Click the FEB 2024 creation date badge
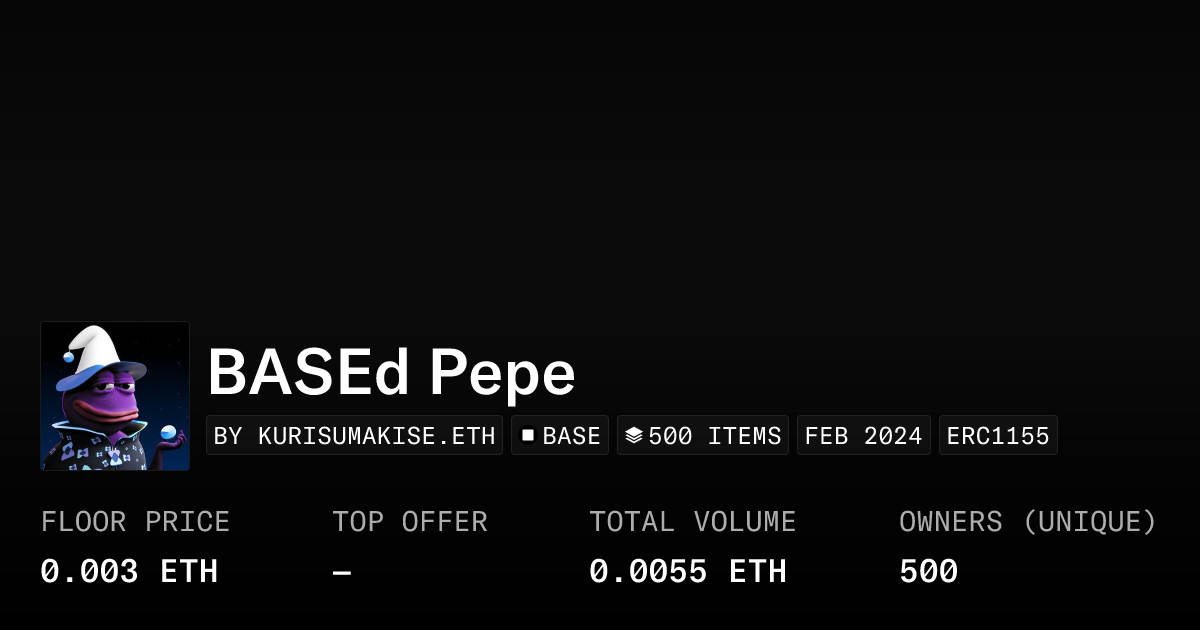 click(863, 436)
